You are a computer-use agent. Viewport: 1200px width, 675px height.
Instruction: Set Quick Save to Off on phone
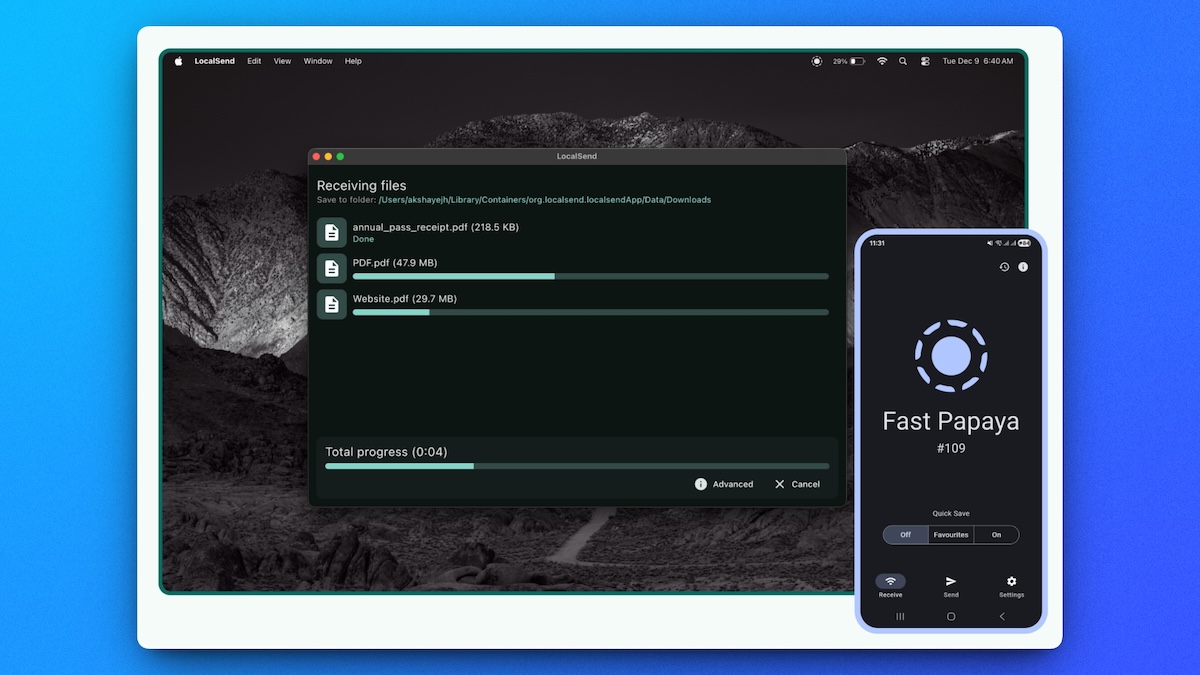tap(906, 535)
